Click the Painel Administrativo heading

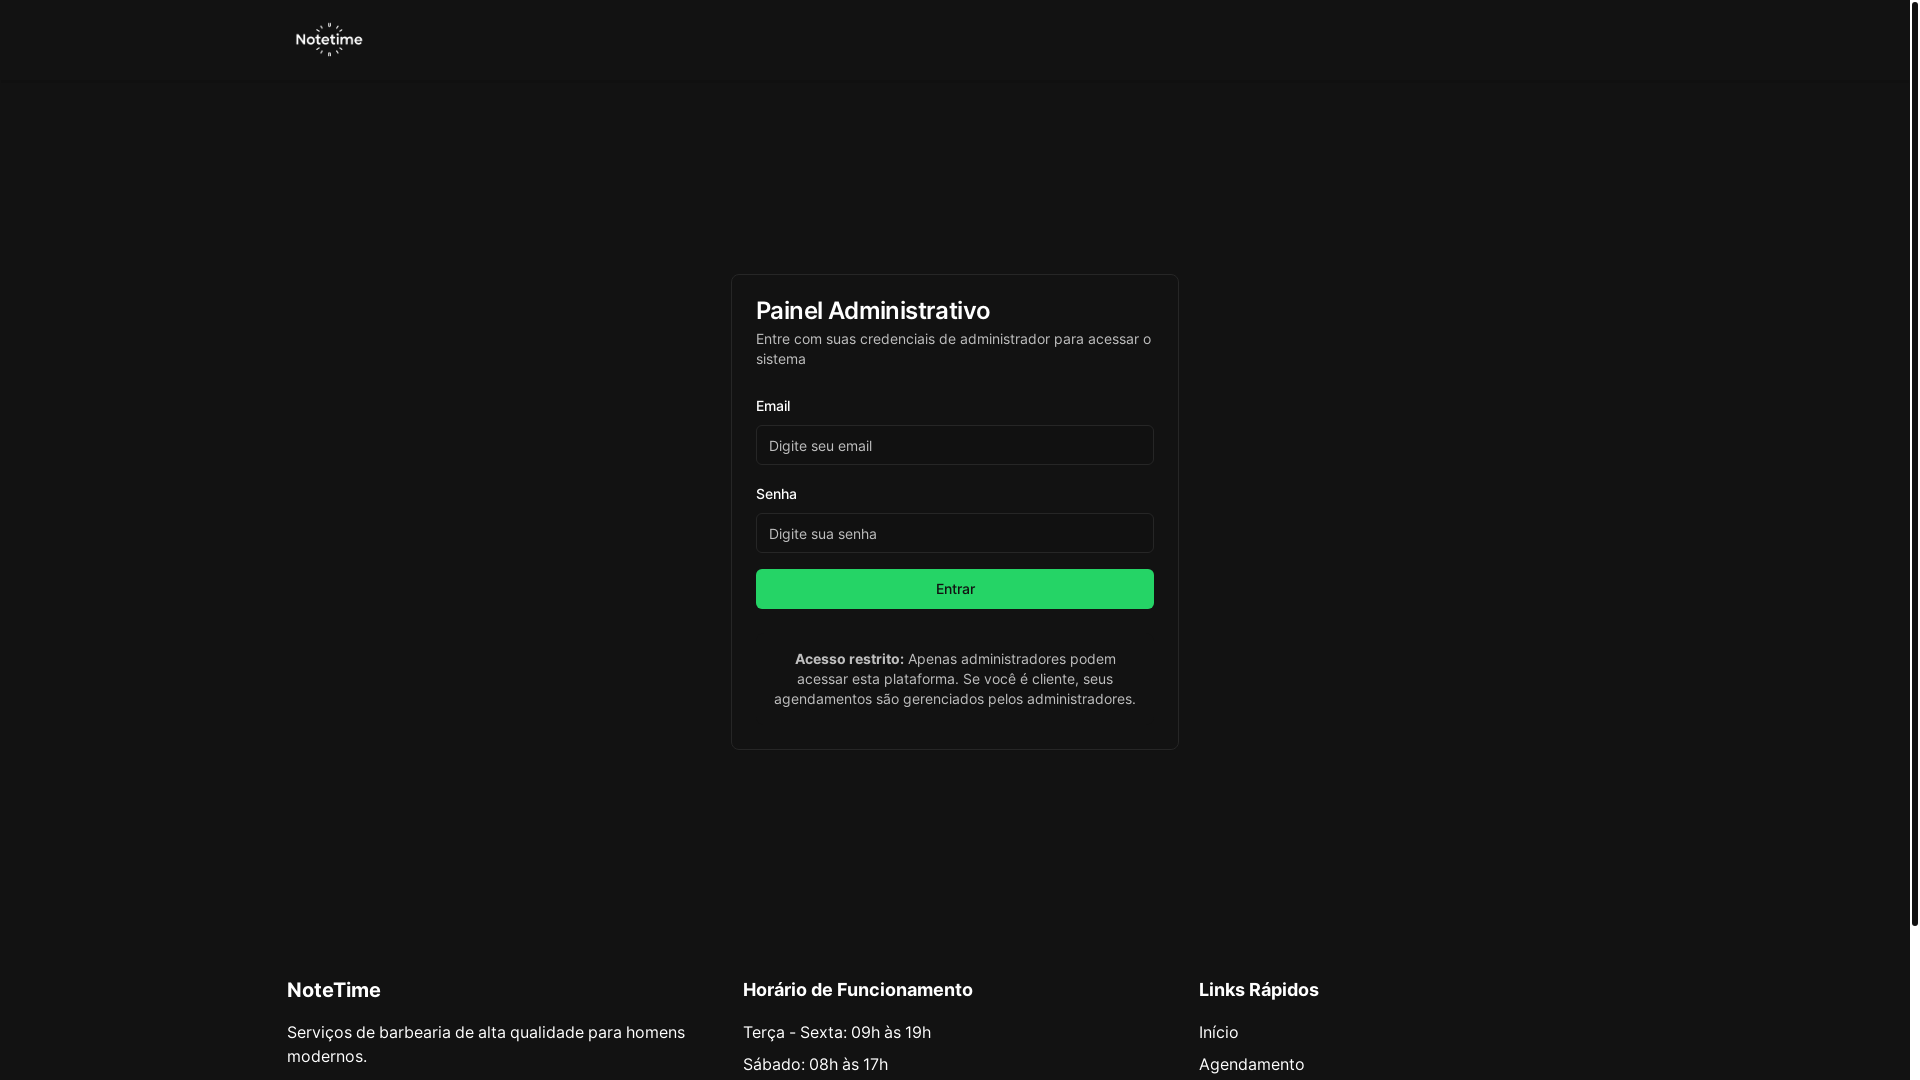point(872,311)
